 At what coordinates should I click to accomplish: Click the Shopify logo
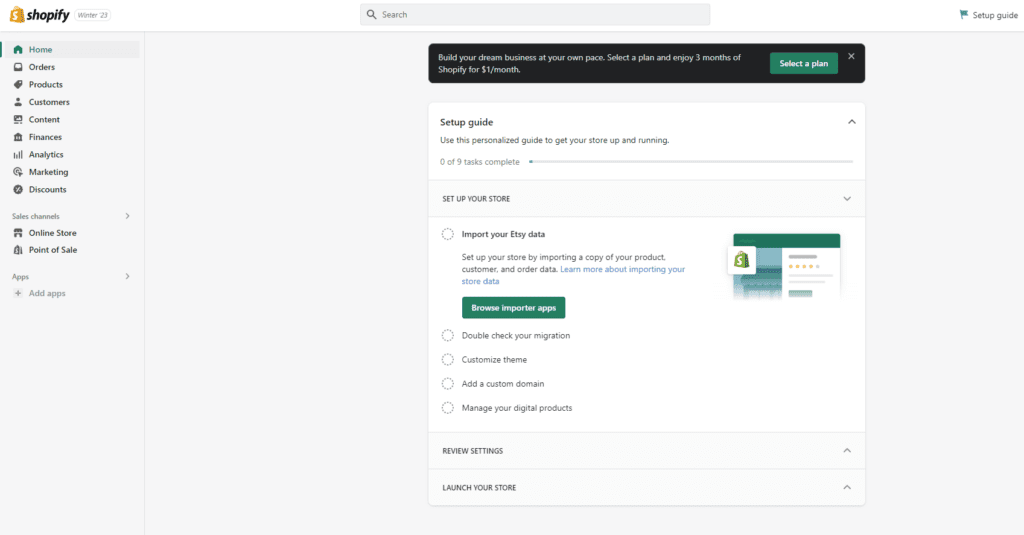click(39, 14)
